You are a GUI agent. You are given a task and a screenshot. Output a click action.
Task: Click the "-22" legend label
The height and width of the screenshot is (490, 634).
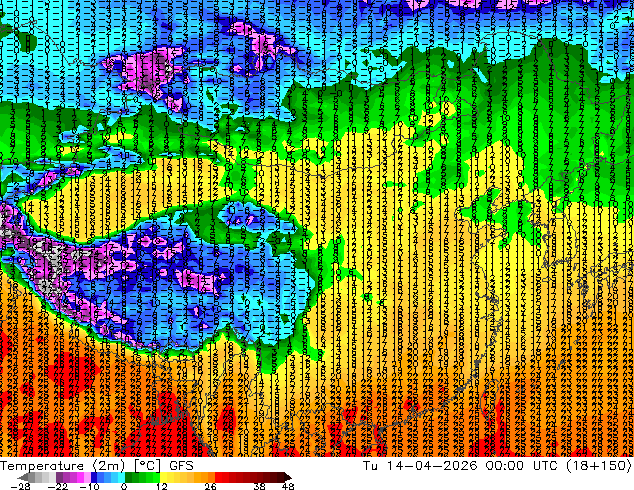click(x=58, y=486)
